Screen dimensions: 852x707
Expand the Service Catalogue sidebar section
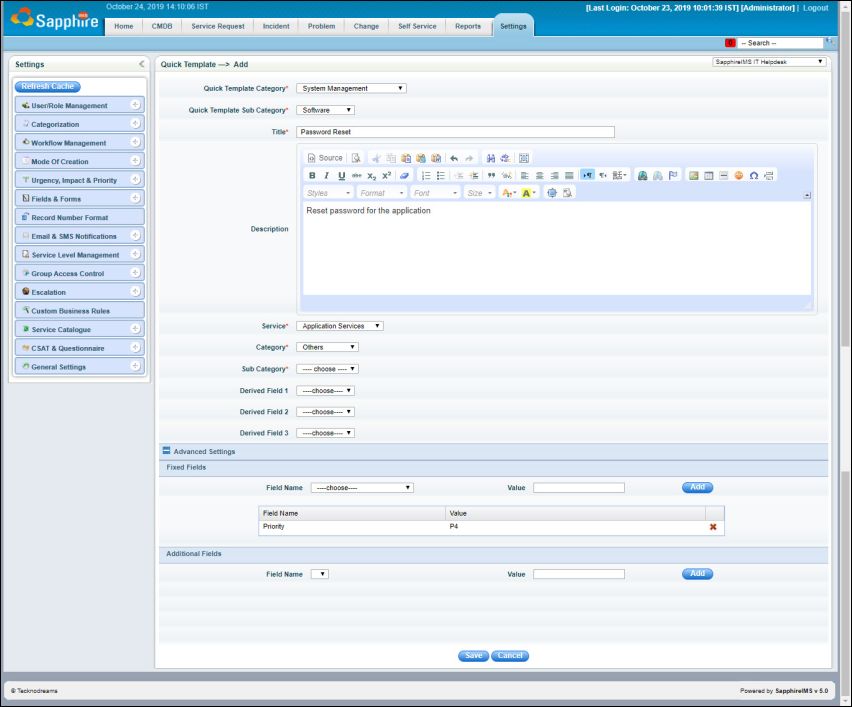click(135, 329)
